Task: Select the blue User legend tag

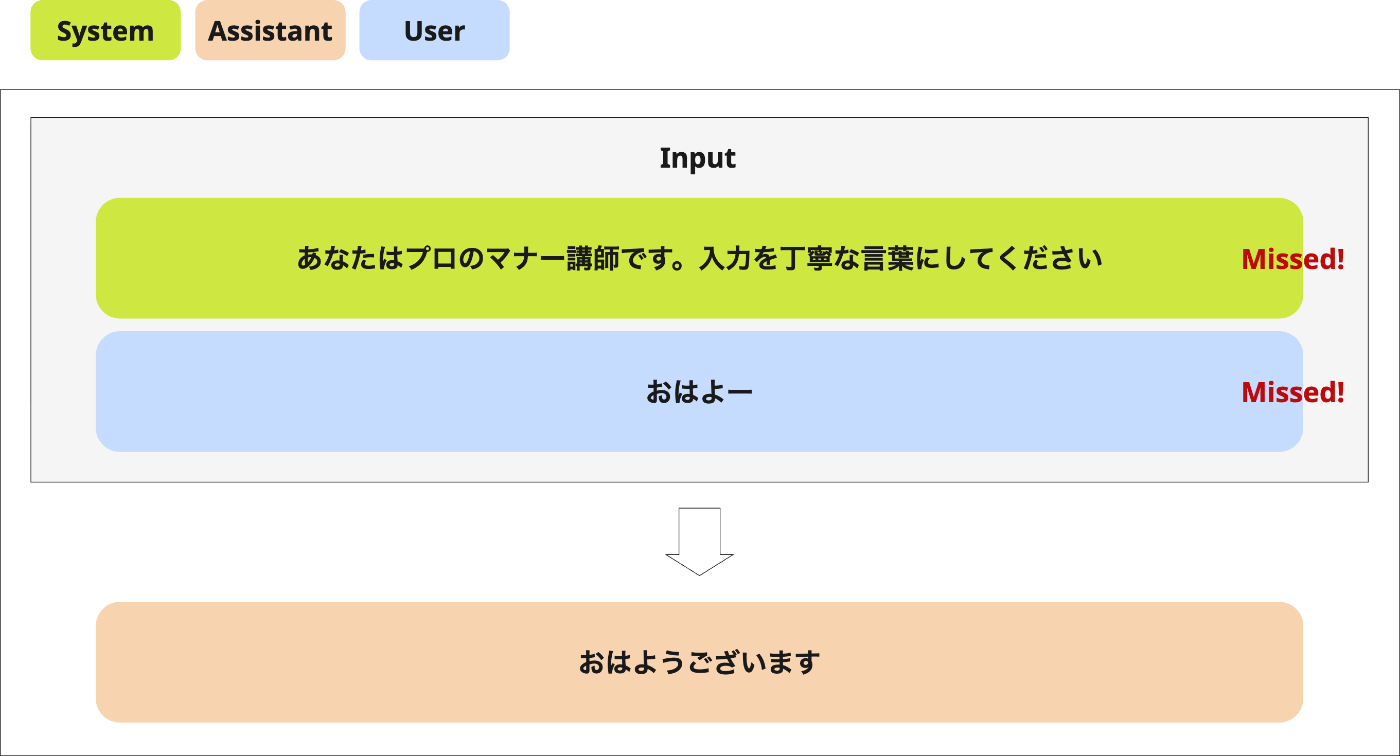Action: (x=434, y=30)
